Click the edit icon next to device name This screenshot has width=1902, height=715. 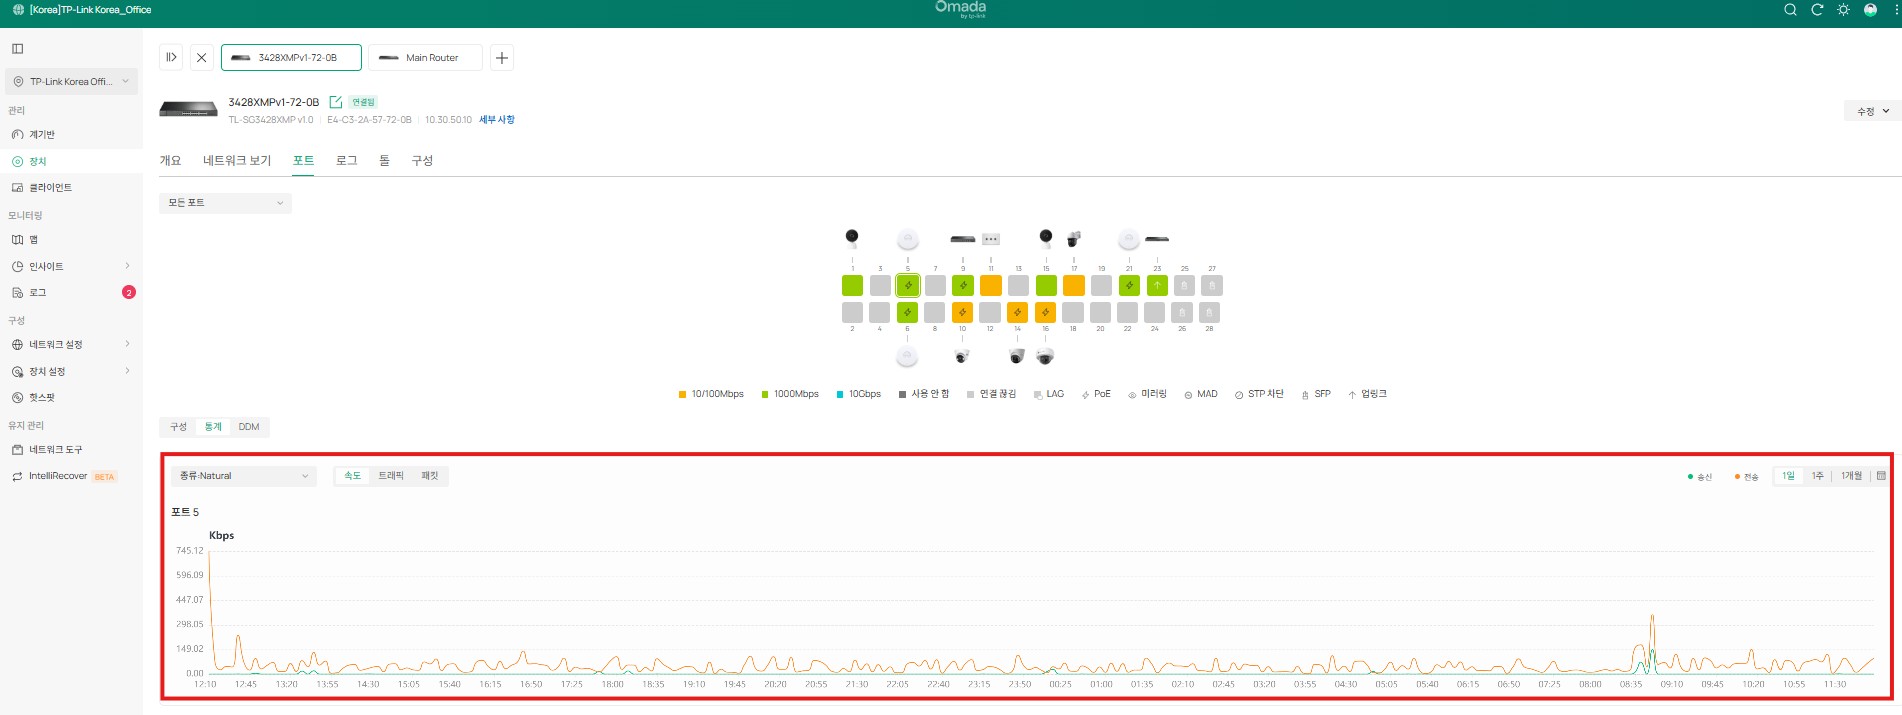click(336, 102)
